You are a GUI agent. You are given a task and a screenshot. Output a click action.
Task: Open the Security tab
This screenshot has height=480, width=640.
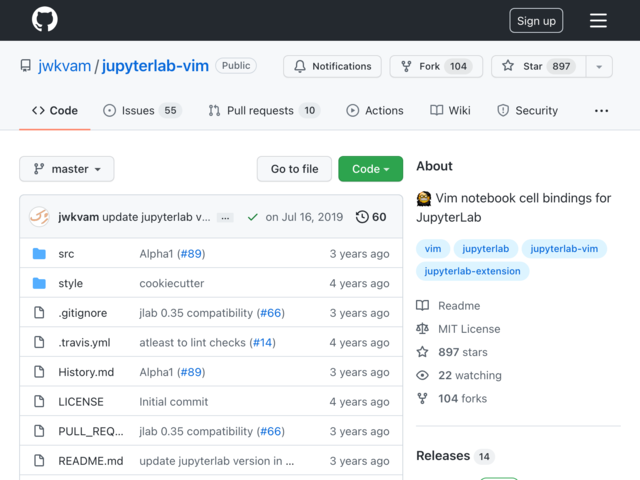click(x=527, y=111)
